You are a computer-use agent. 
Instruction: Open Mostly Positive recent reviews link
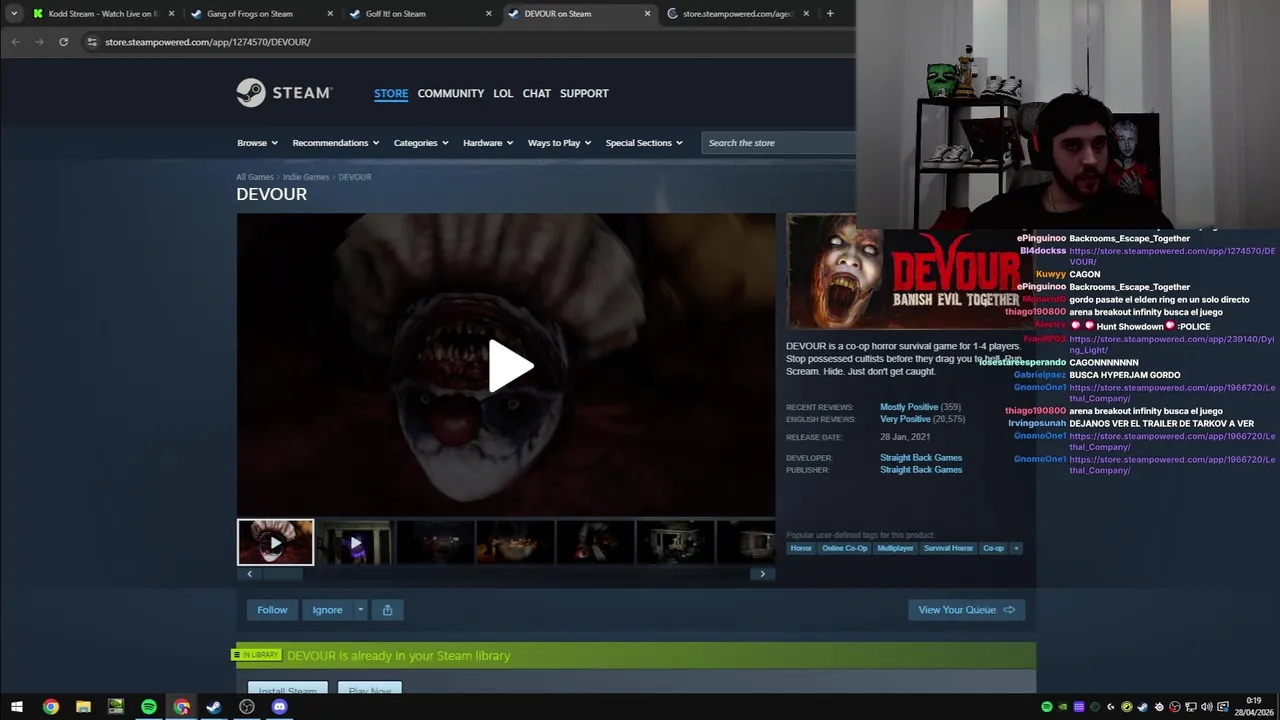coord(909,407)
